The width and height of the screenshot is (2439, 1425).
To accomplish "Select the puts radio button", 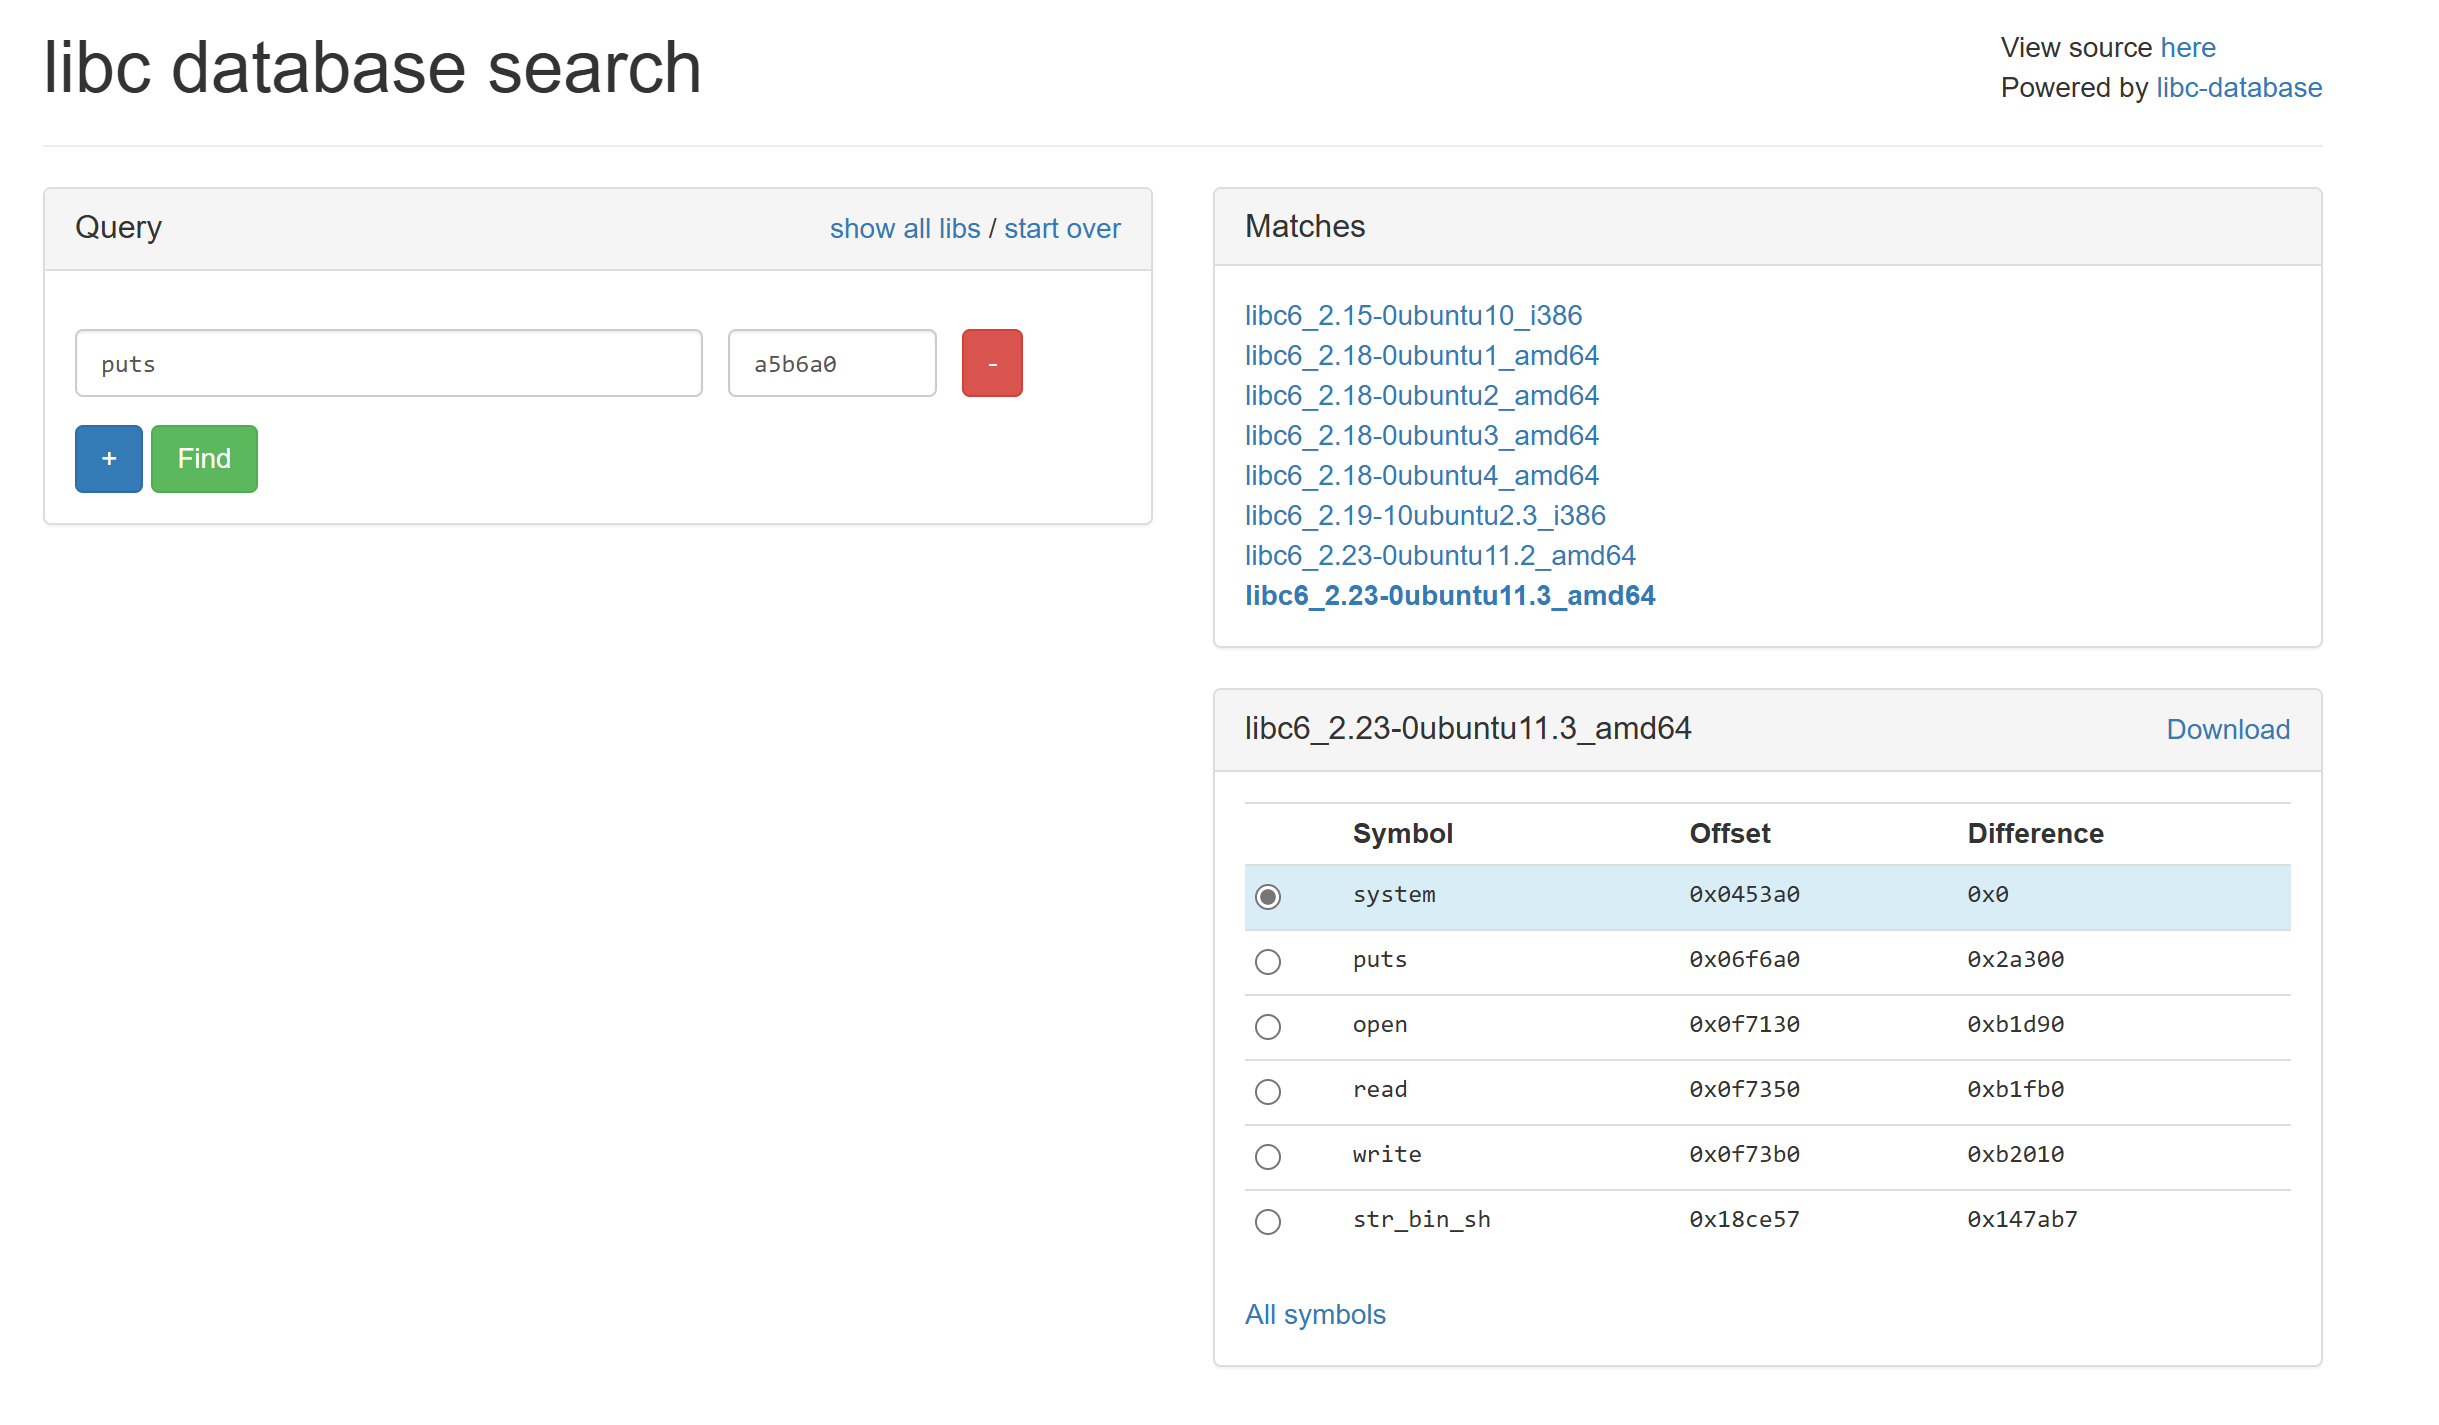I will 1268,961.
